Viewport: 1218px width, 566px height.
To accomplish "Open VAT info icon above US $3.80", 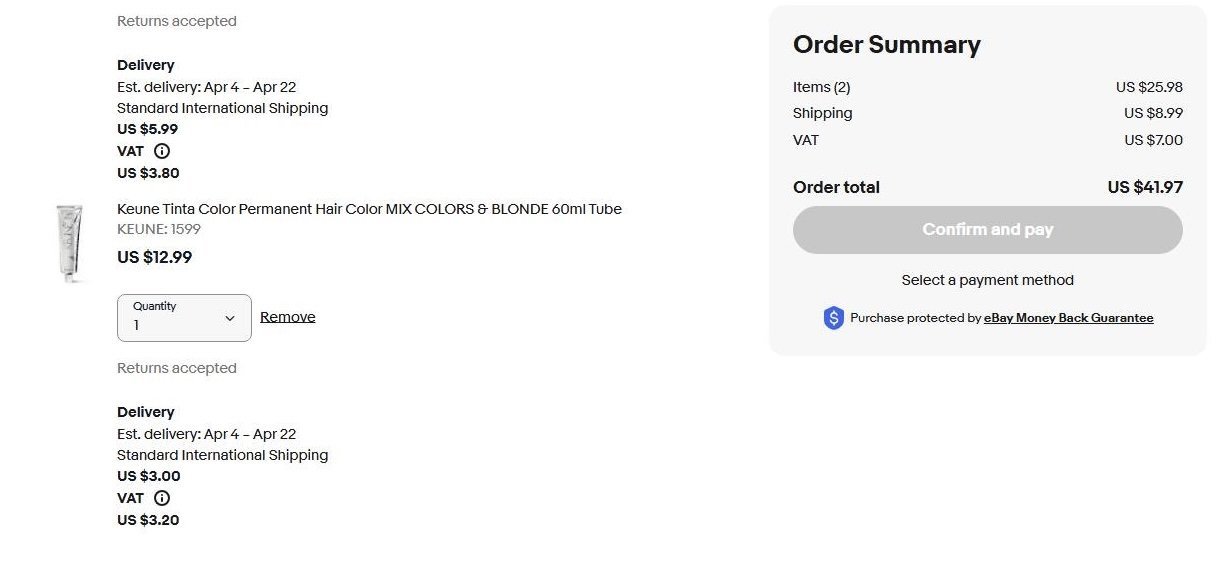I will pos(162,151).
